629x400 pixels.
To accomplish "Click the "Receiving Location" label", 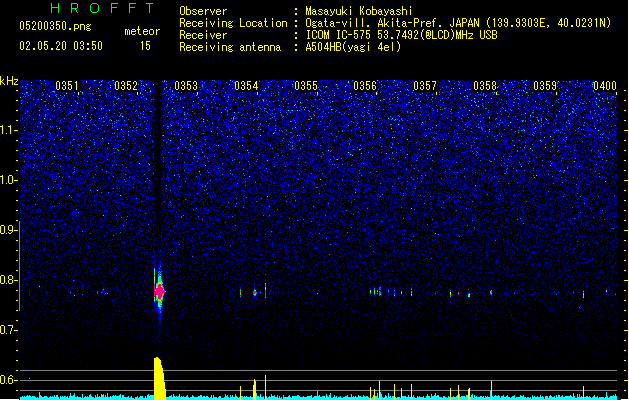I will (233, 23).
